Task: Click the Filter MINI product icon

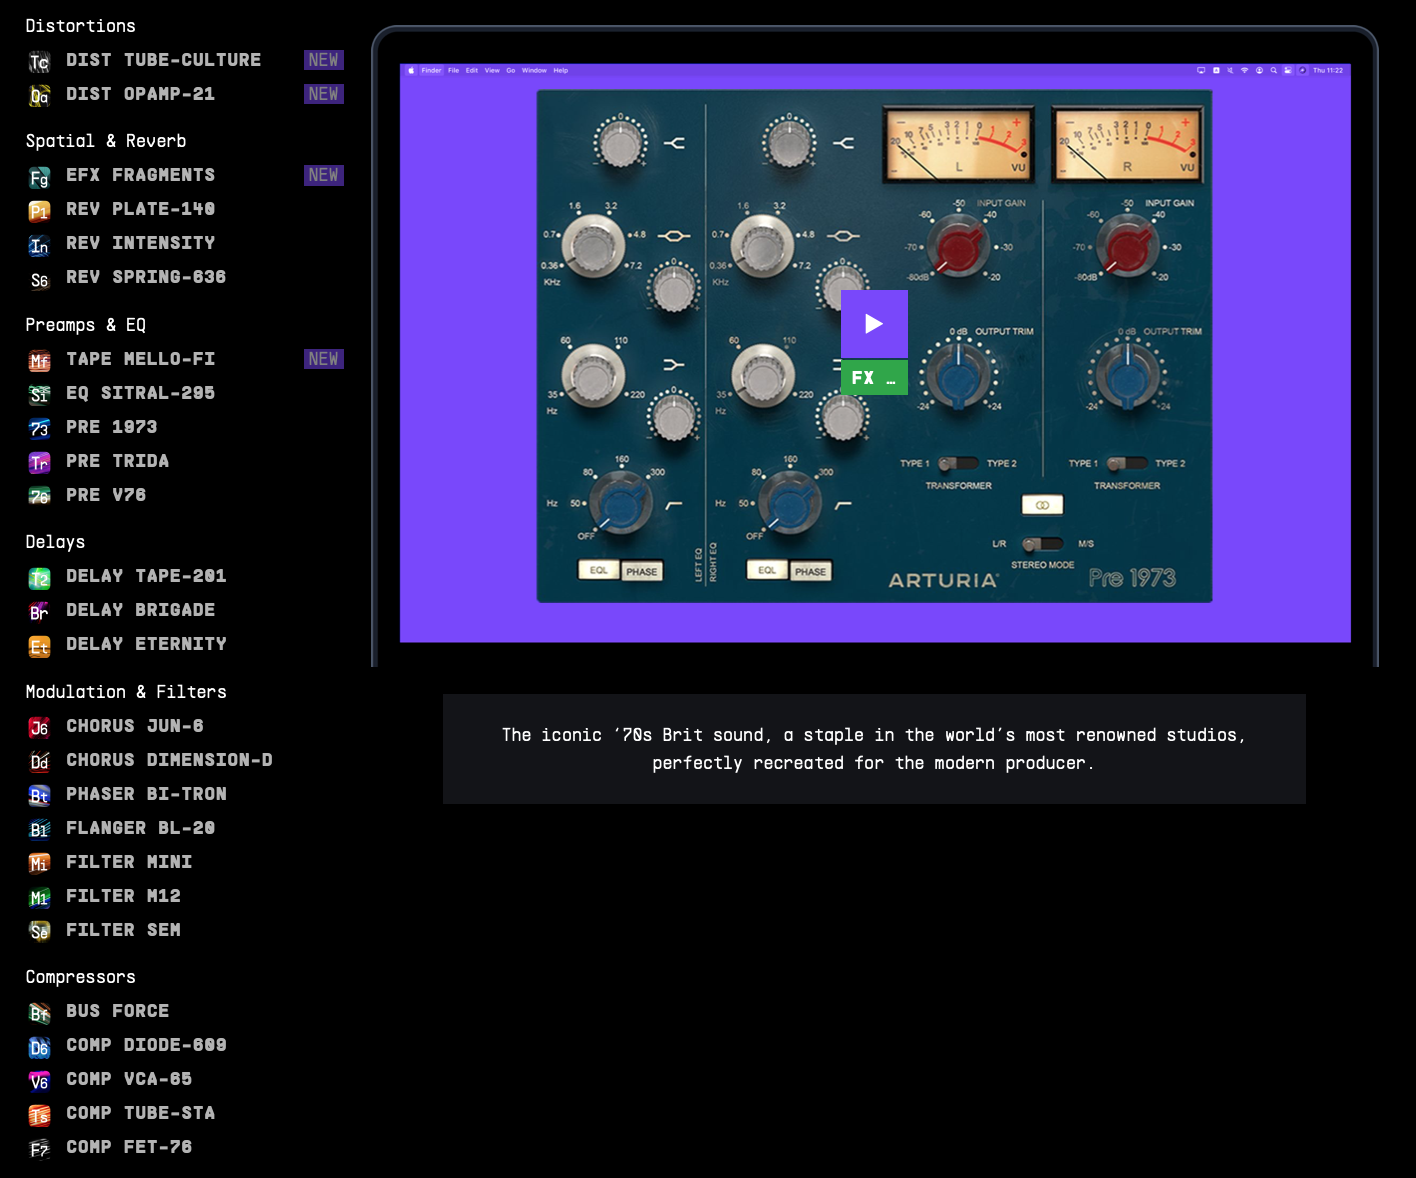Action: (39, 864)
